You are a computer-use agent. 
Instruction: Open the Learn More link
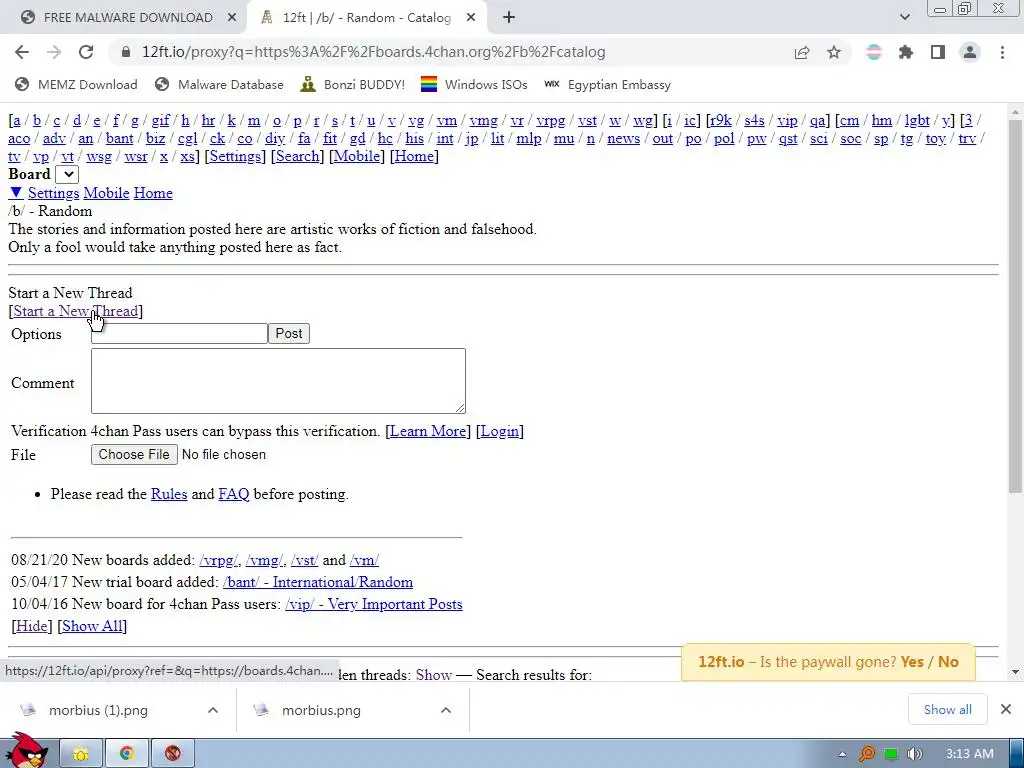428,431
